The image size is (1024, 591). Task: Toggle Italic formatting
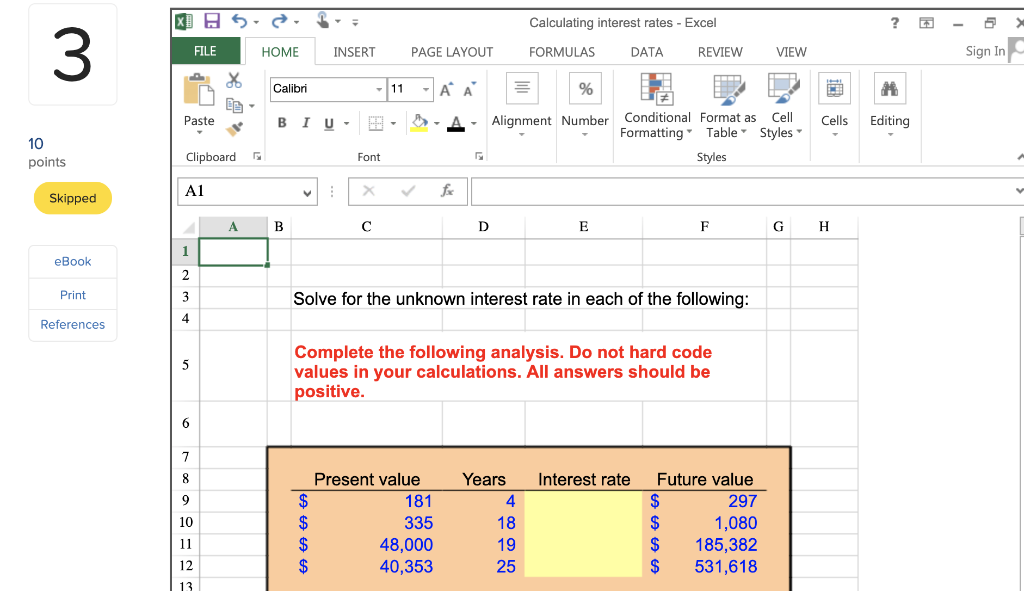pos(305,123)
